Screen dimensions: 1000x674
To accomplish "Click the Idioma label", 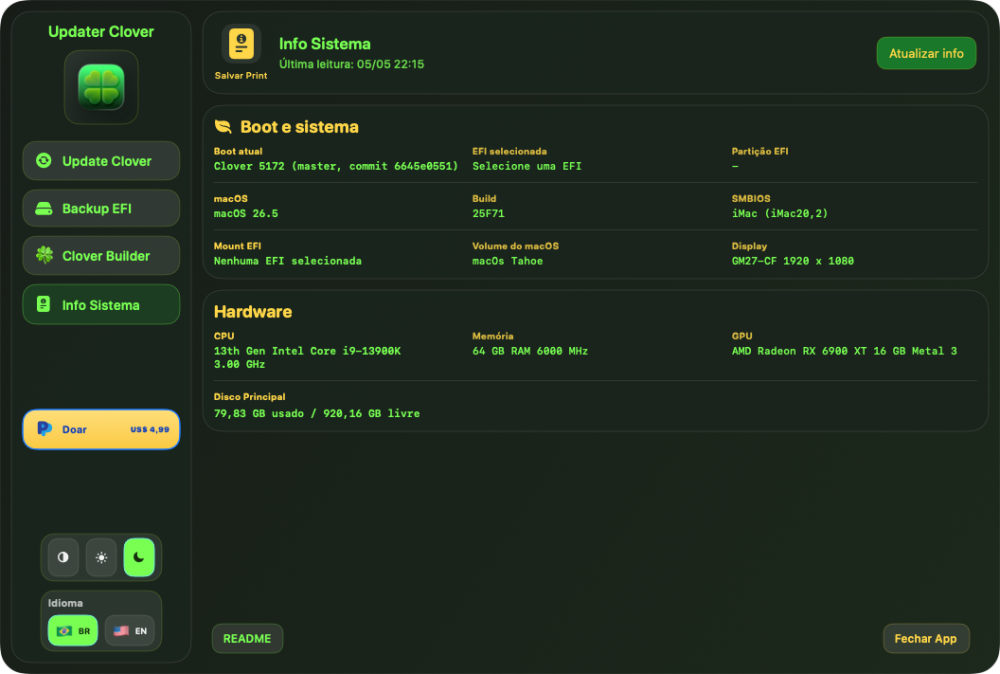I will click(x=65, y=603).
